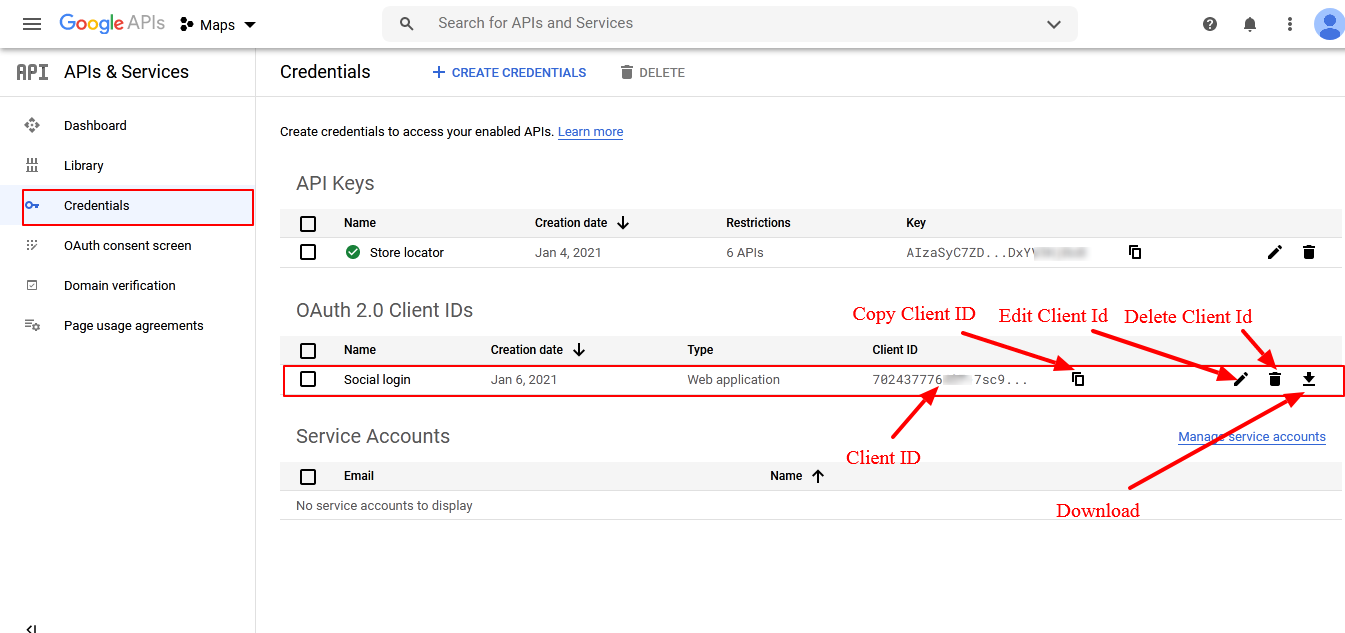Select all API Keys with header checkbox
Image resolution: width=1345 pixels, height=633 pixels.
308,224
